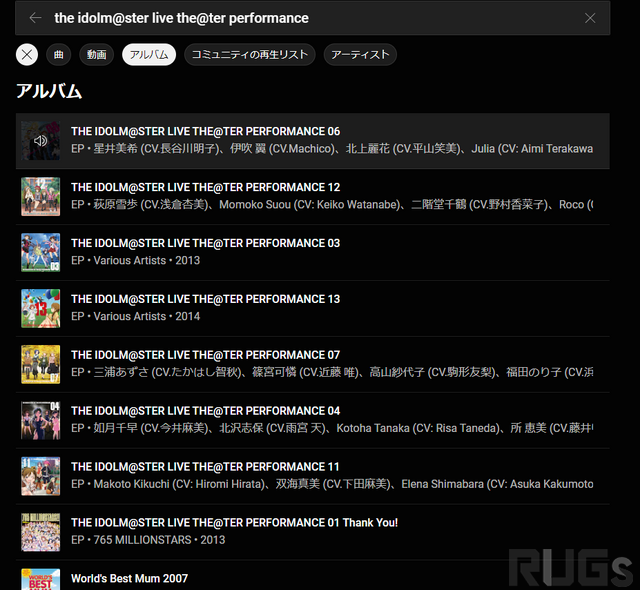Open PERFORMANCE 01 Thank You! album title
The image size is (640, 590).
coord(234,523)
